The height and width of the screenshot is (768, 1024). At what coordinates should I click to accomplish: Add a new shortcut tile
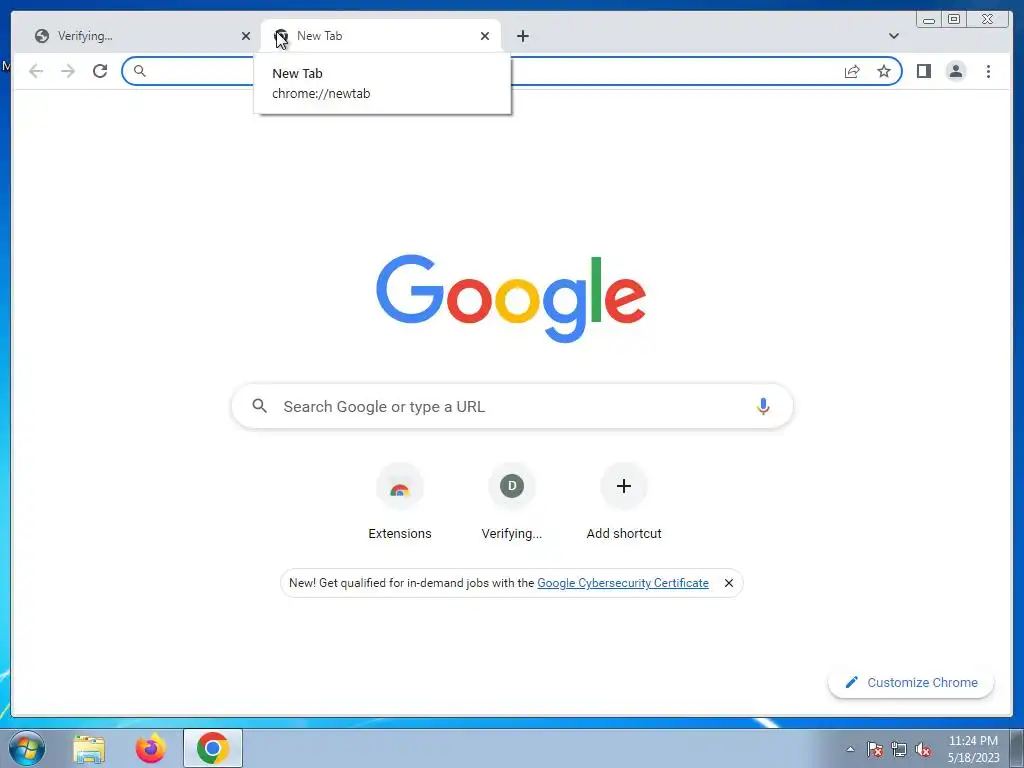(x=624, y=502)
